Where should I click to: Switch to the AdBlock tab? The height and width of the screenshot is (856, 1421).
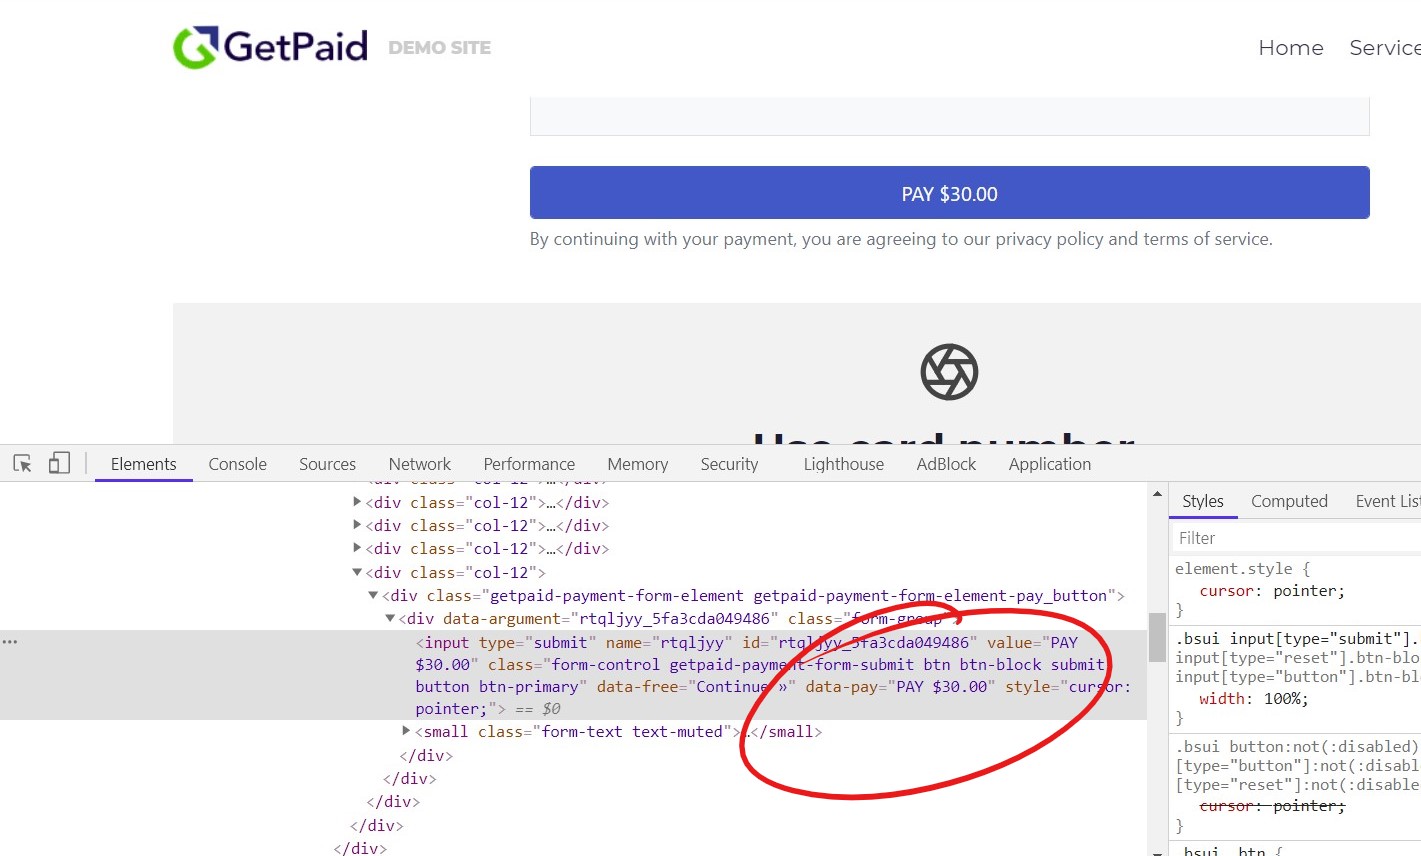[945, 463]
